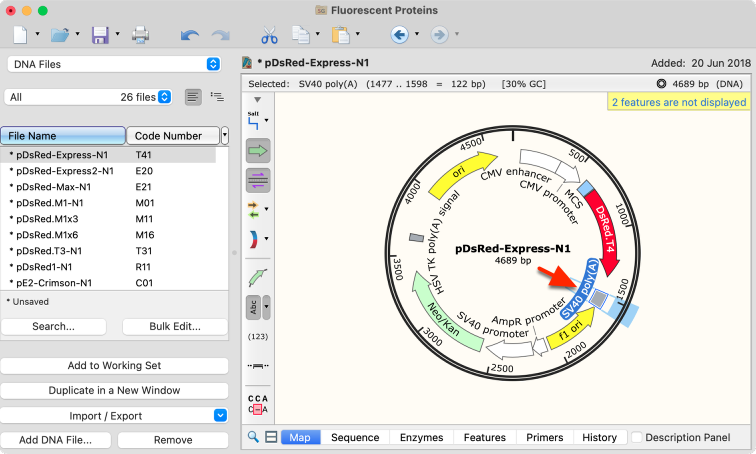This screenshot has height=454, width=756.
Task: Click the Copy icon
Action: (x=301, y=35)
